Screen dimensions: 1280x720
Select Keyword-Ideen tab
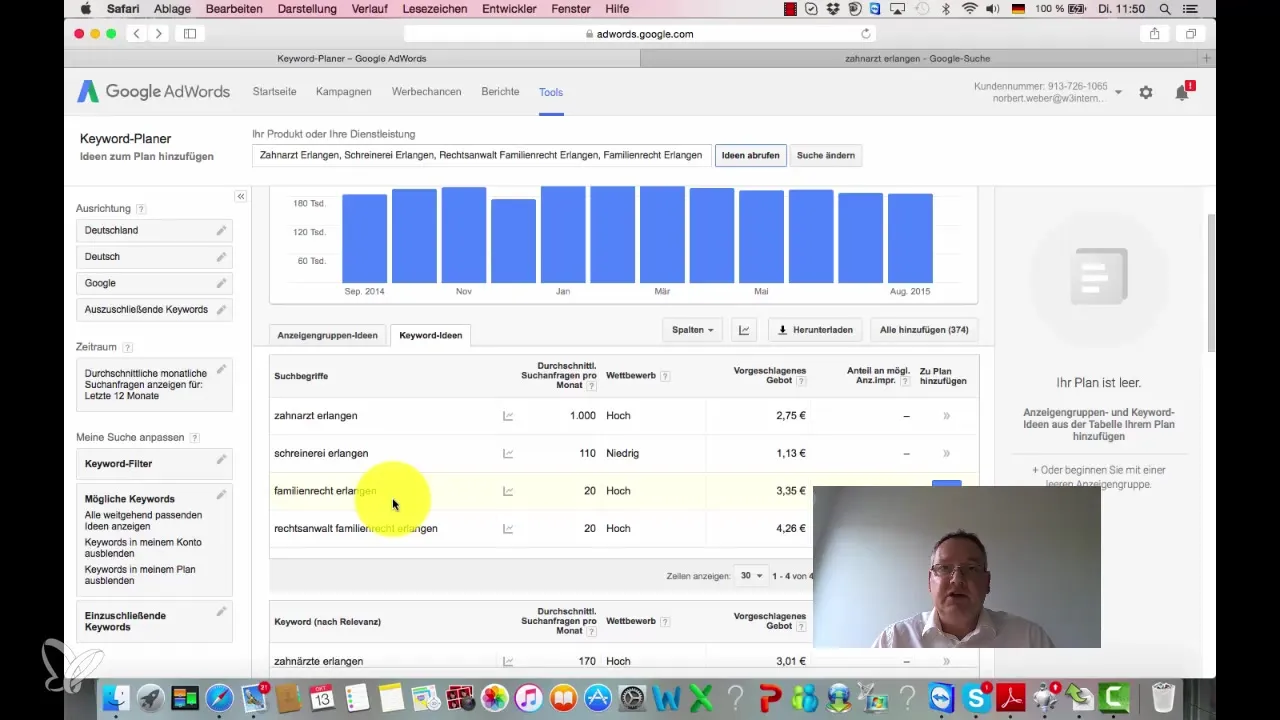coord(430,335)
